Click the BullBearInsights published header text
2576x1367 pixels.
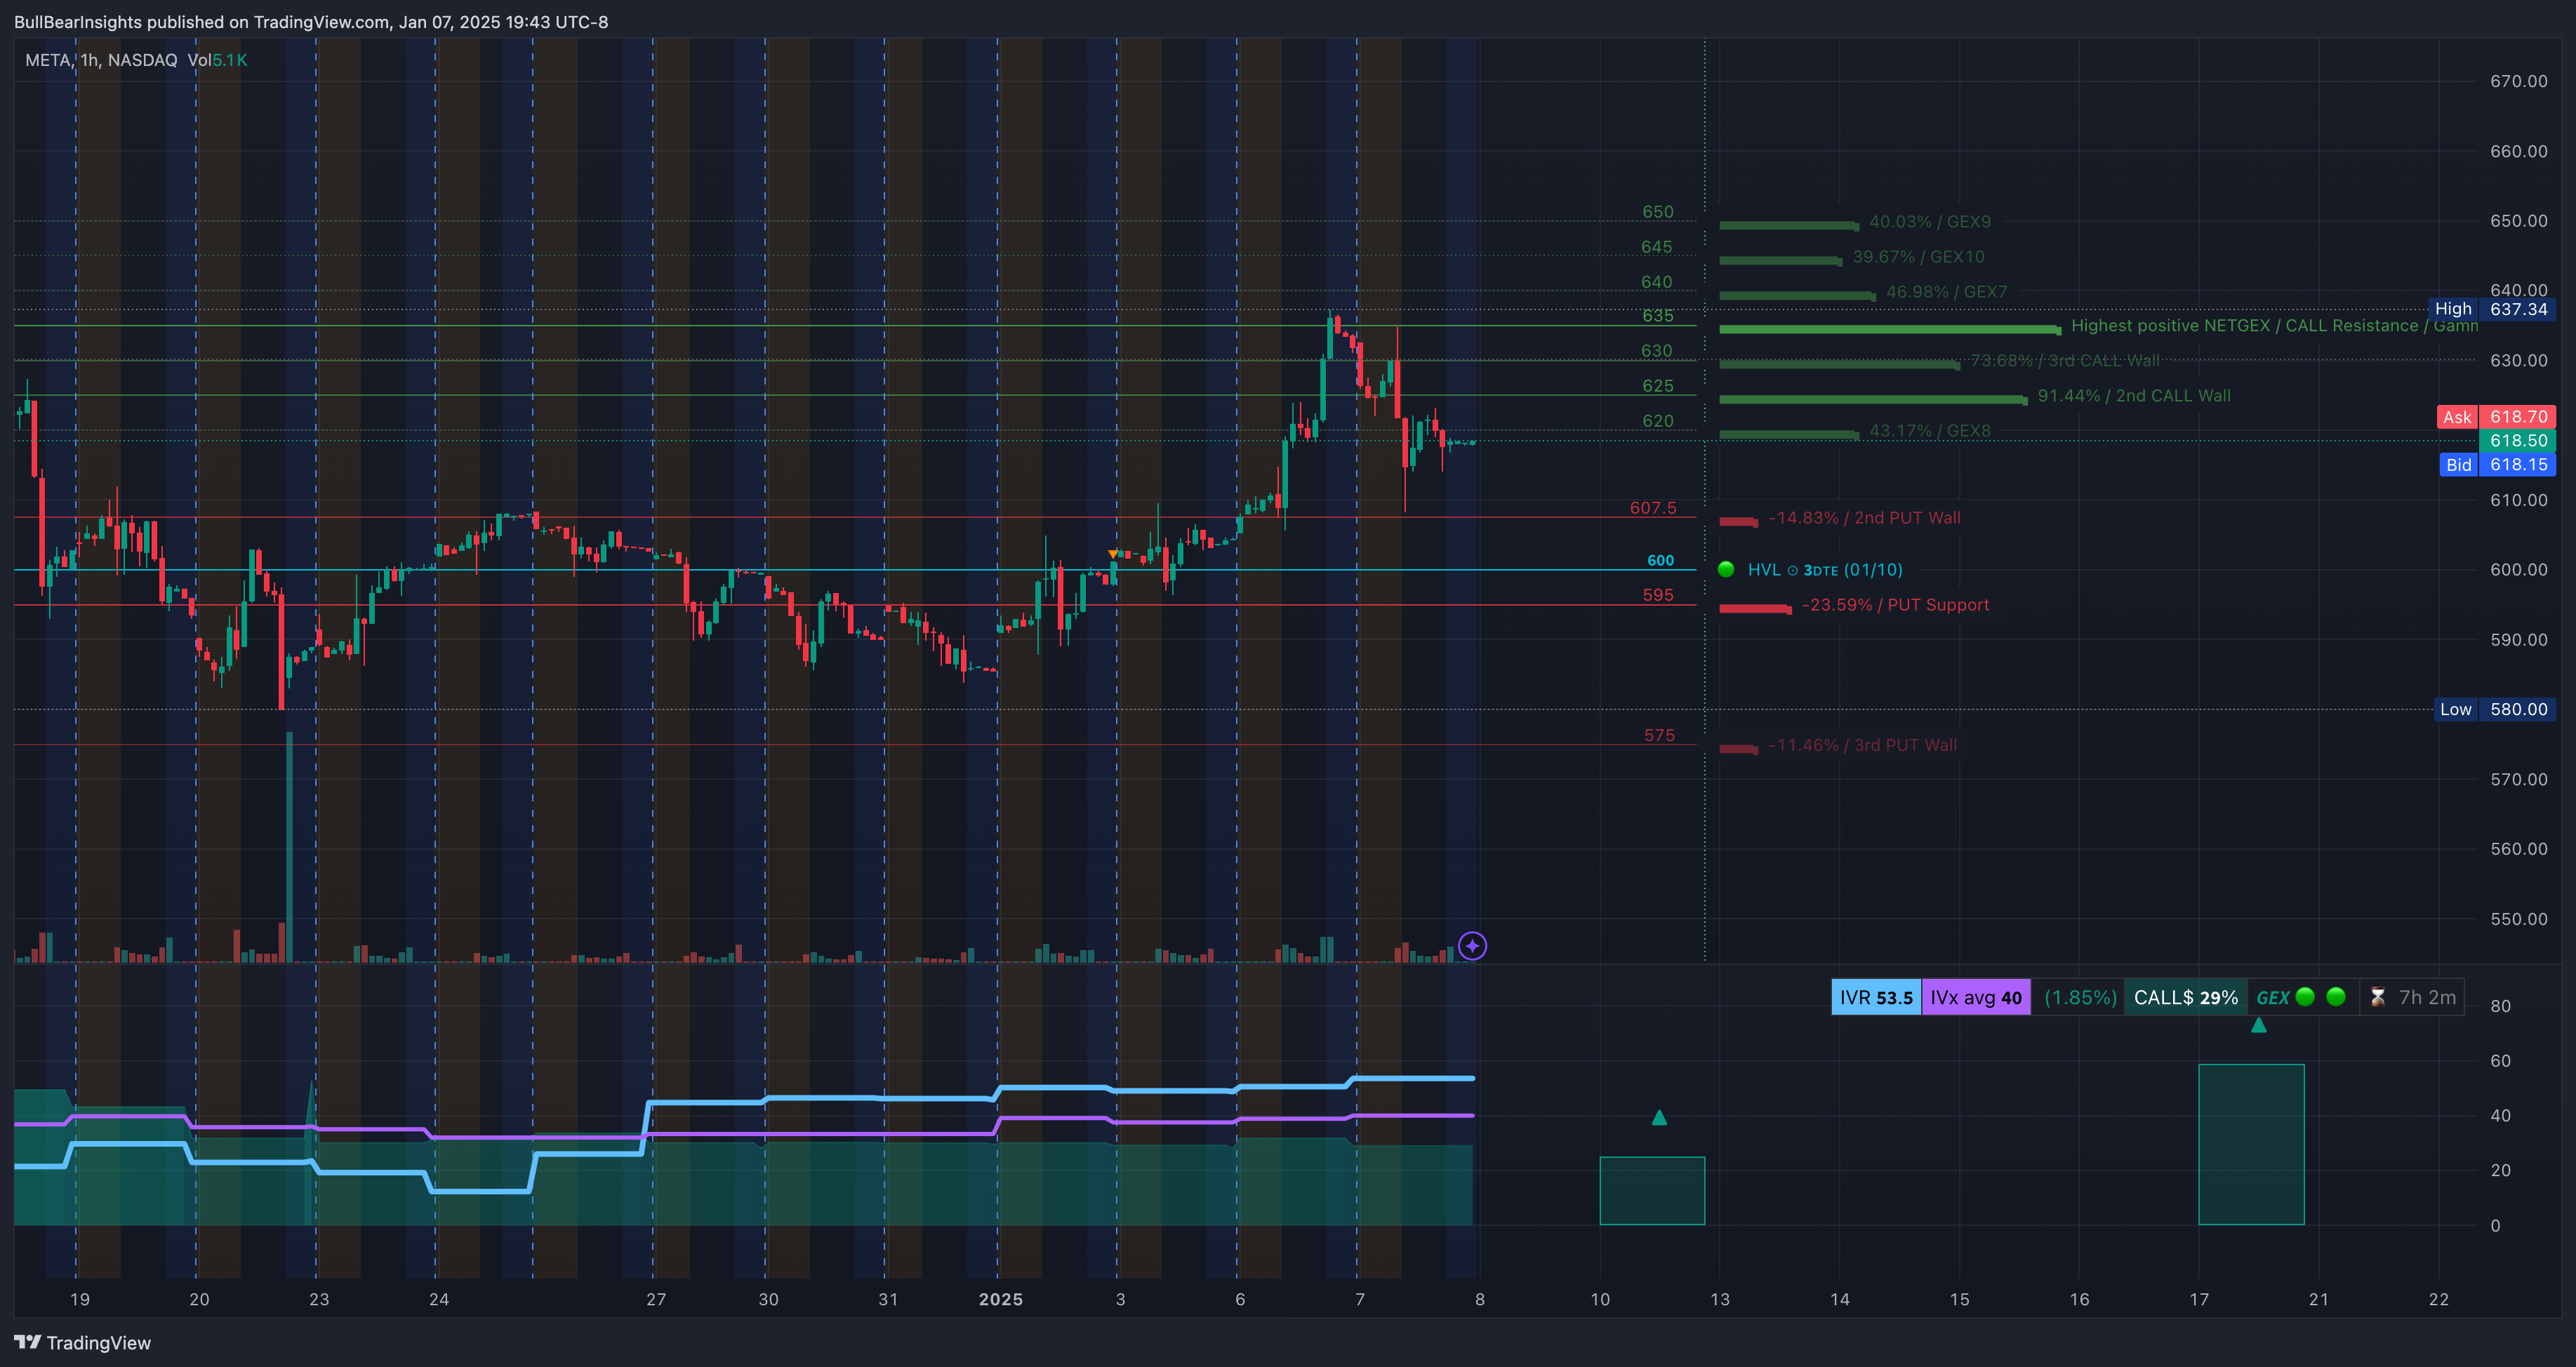click(311, 22)
